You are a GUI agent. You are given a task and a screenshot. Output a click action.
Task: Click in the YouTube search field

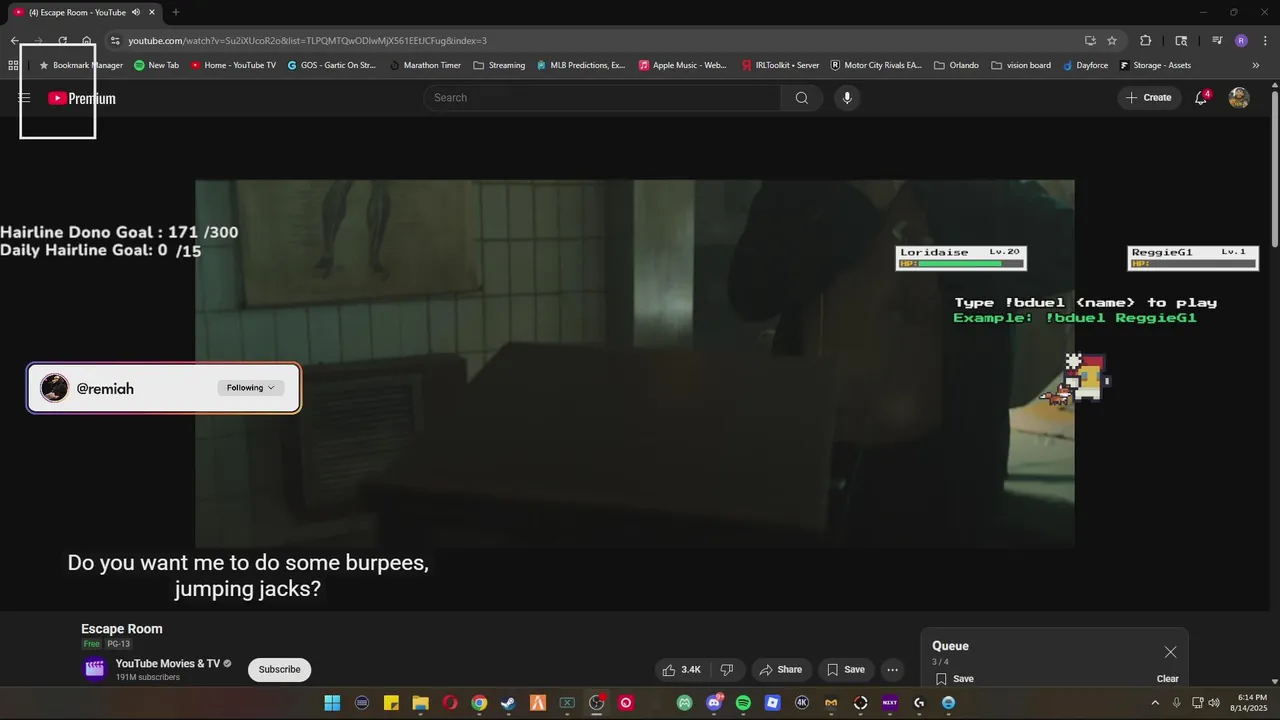[603, 98]
